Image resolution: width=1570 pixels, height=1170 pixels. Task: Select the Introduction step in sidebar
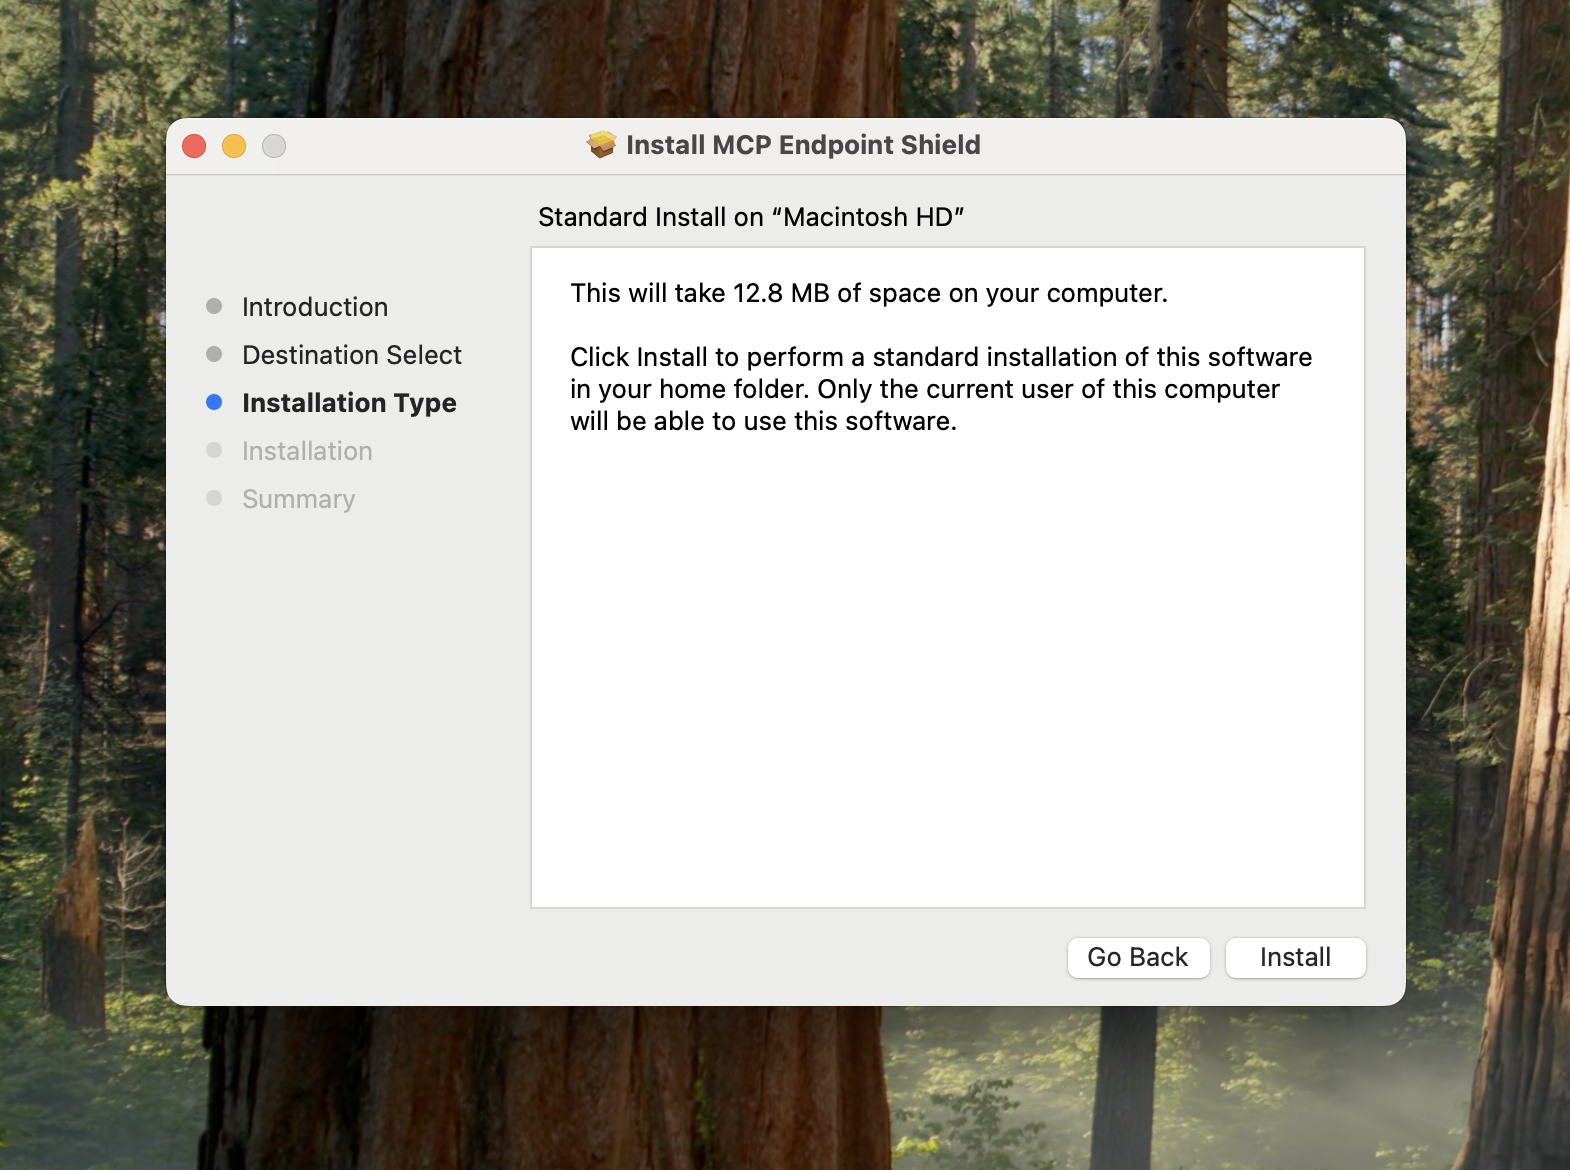coord(315,307)
